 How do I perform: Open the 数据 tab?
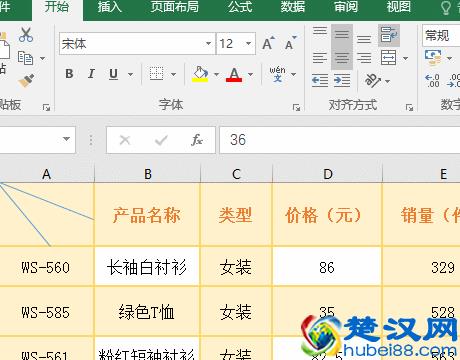(293, 7)
